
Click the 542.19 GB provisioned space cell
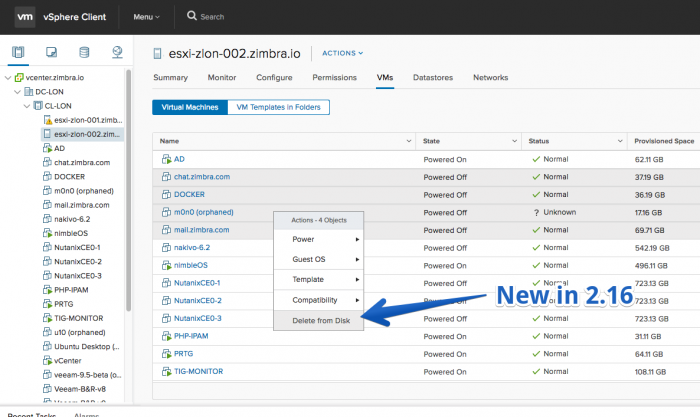tap(652, 248)
